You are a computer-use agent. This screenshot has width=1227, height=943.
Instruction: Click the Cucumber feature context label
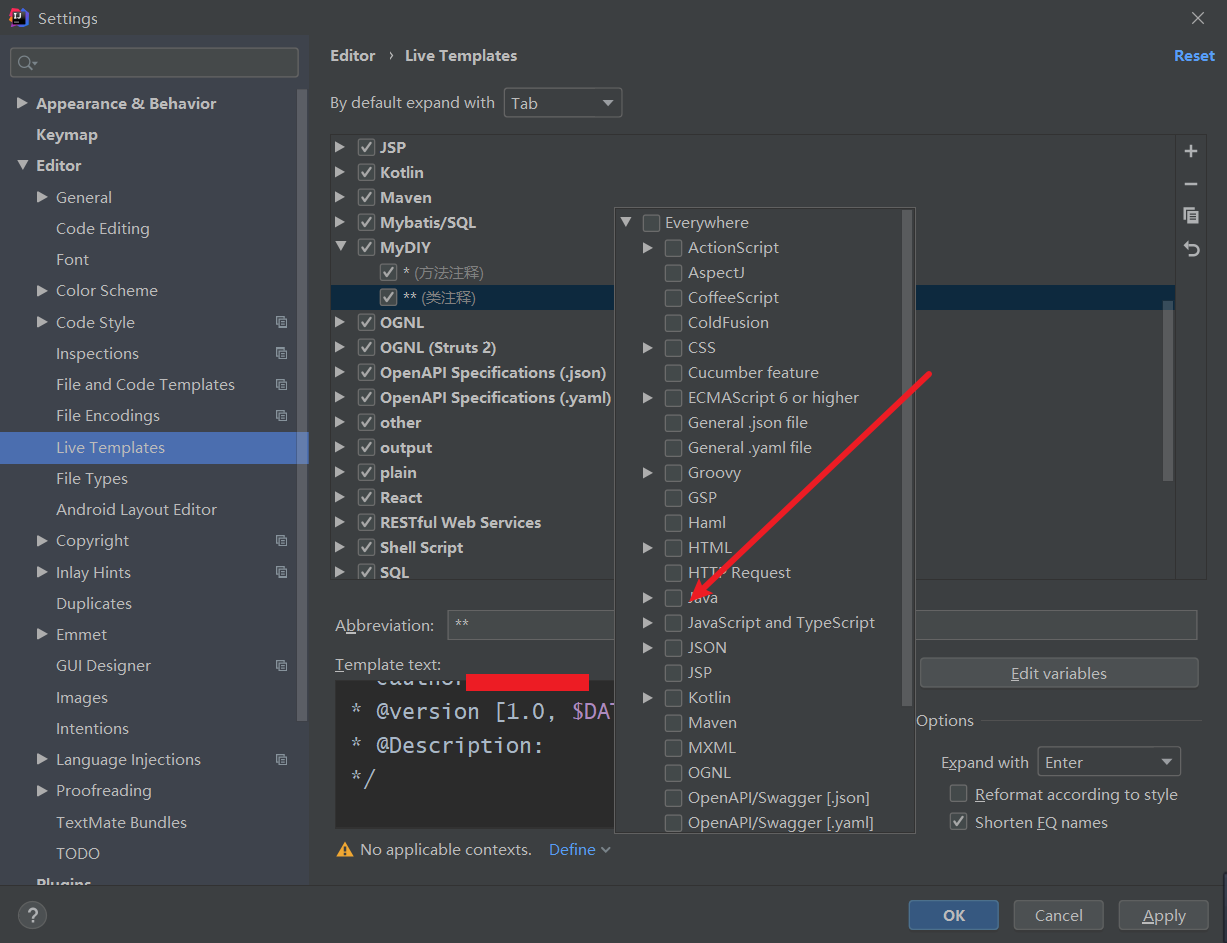(753, 373)
